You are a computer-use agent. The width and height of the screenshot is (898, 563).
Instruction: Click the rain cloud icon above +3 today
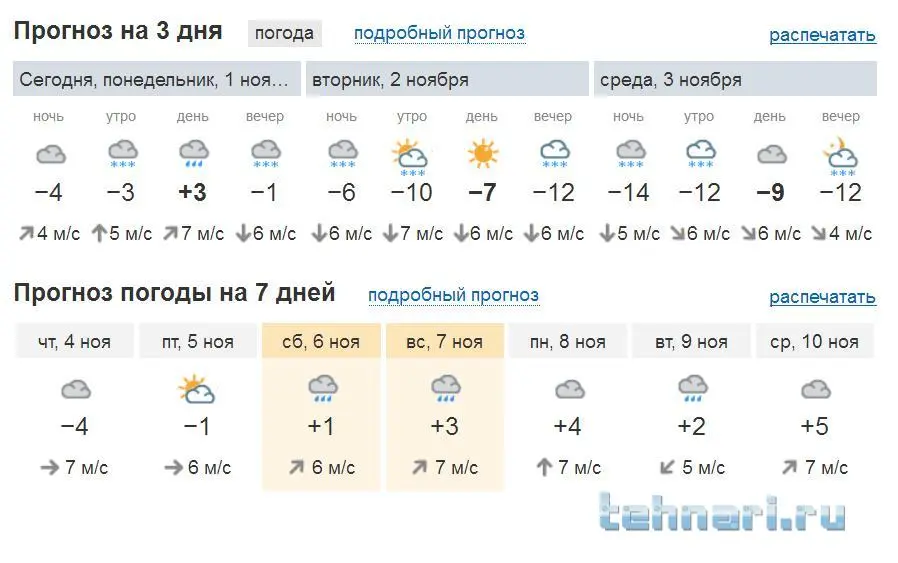coord(193,154)
